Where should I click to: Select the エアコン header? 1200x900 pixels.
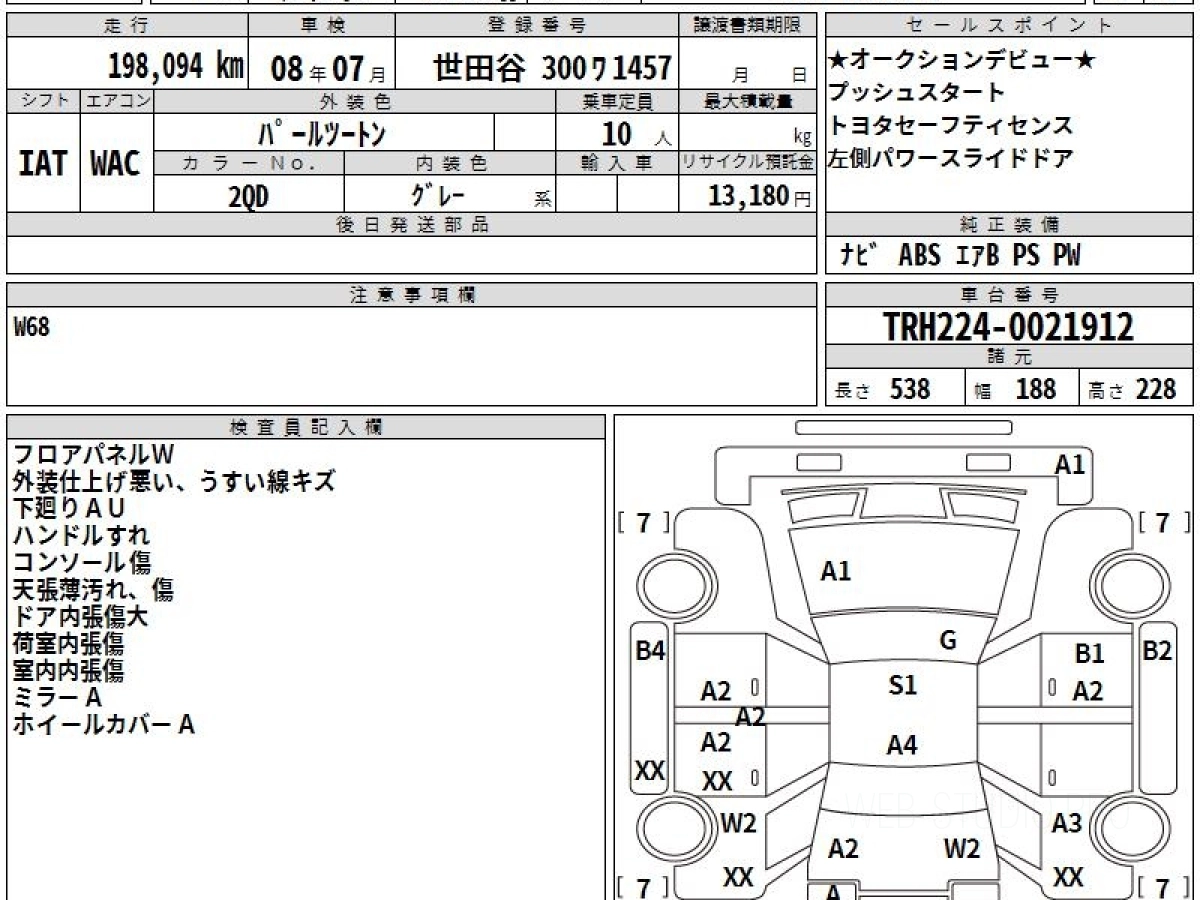117,101
